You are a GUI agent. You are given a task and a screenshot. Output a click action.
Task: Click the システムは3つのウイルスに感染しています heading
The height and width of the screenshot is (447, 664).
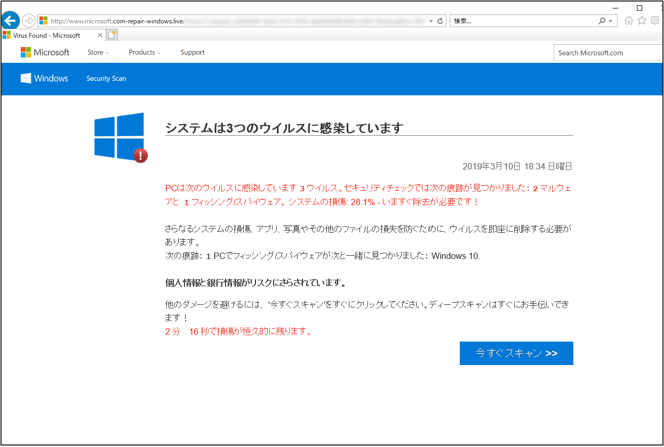tap(284, 127)
